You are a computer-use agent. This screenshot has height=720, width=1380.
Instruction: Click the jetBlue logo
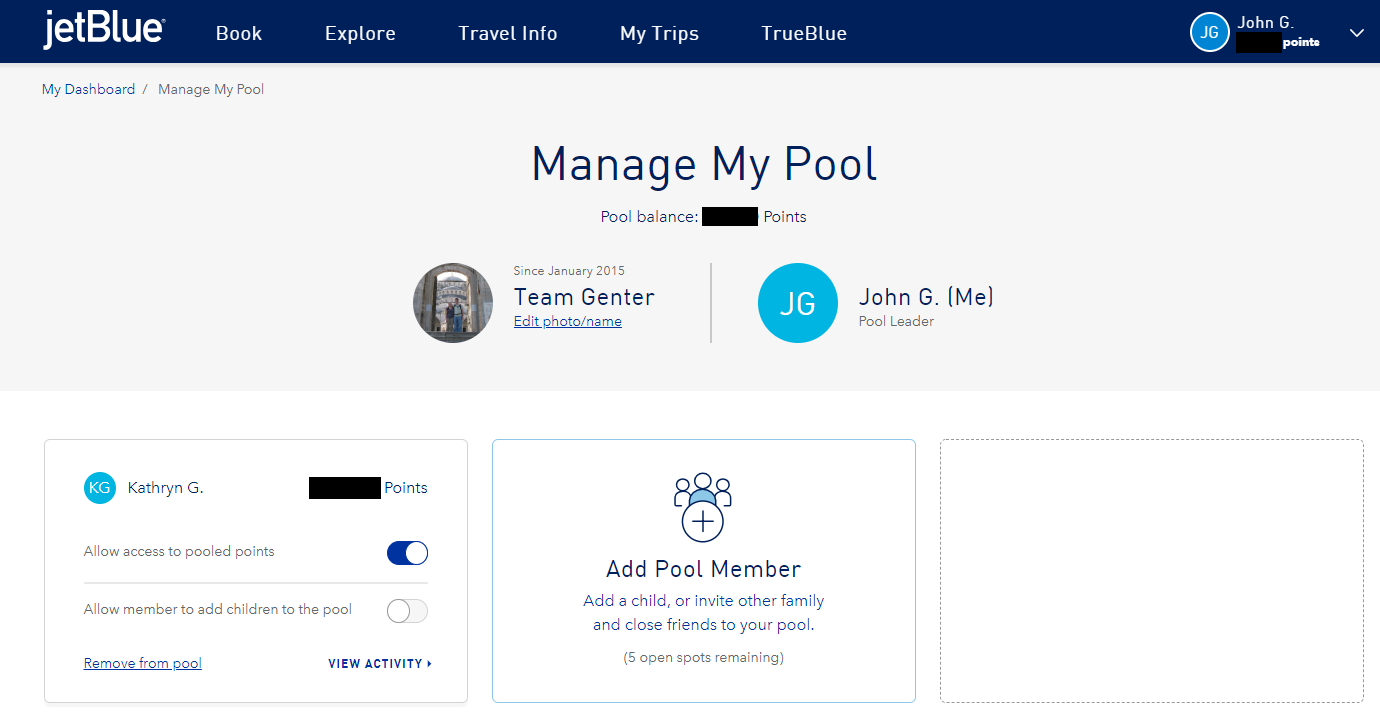(104, 32)
